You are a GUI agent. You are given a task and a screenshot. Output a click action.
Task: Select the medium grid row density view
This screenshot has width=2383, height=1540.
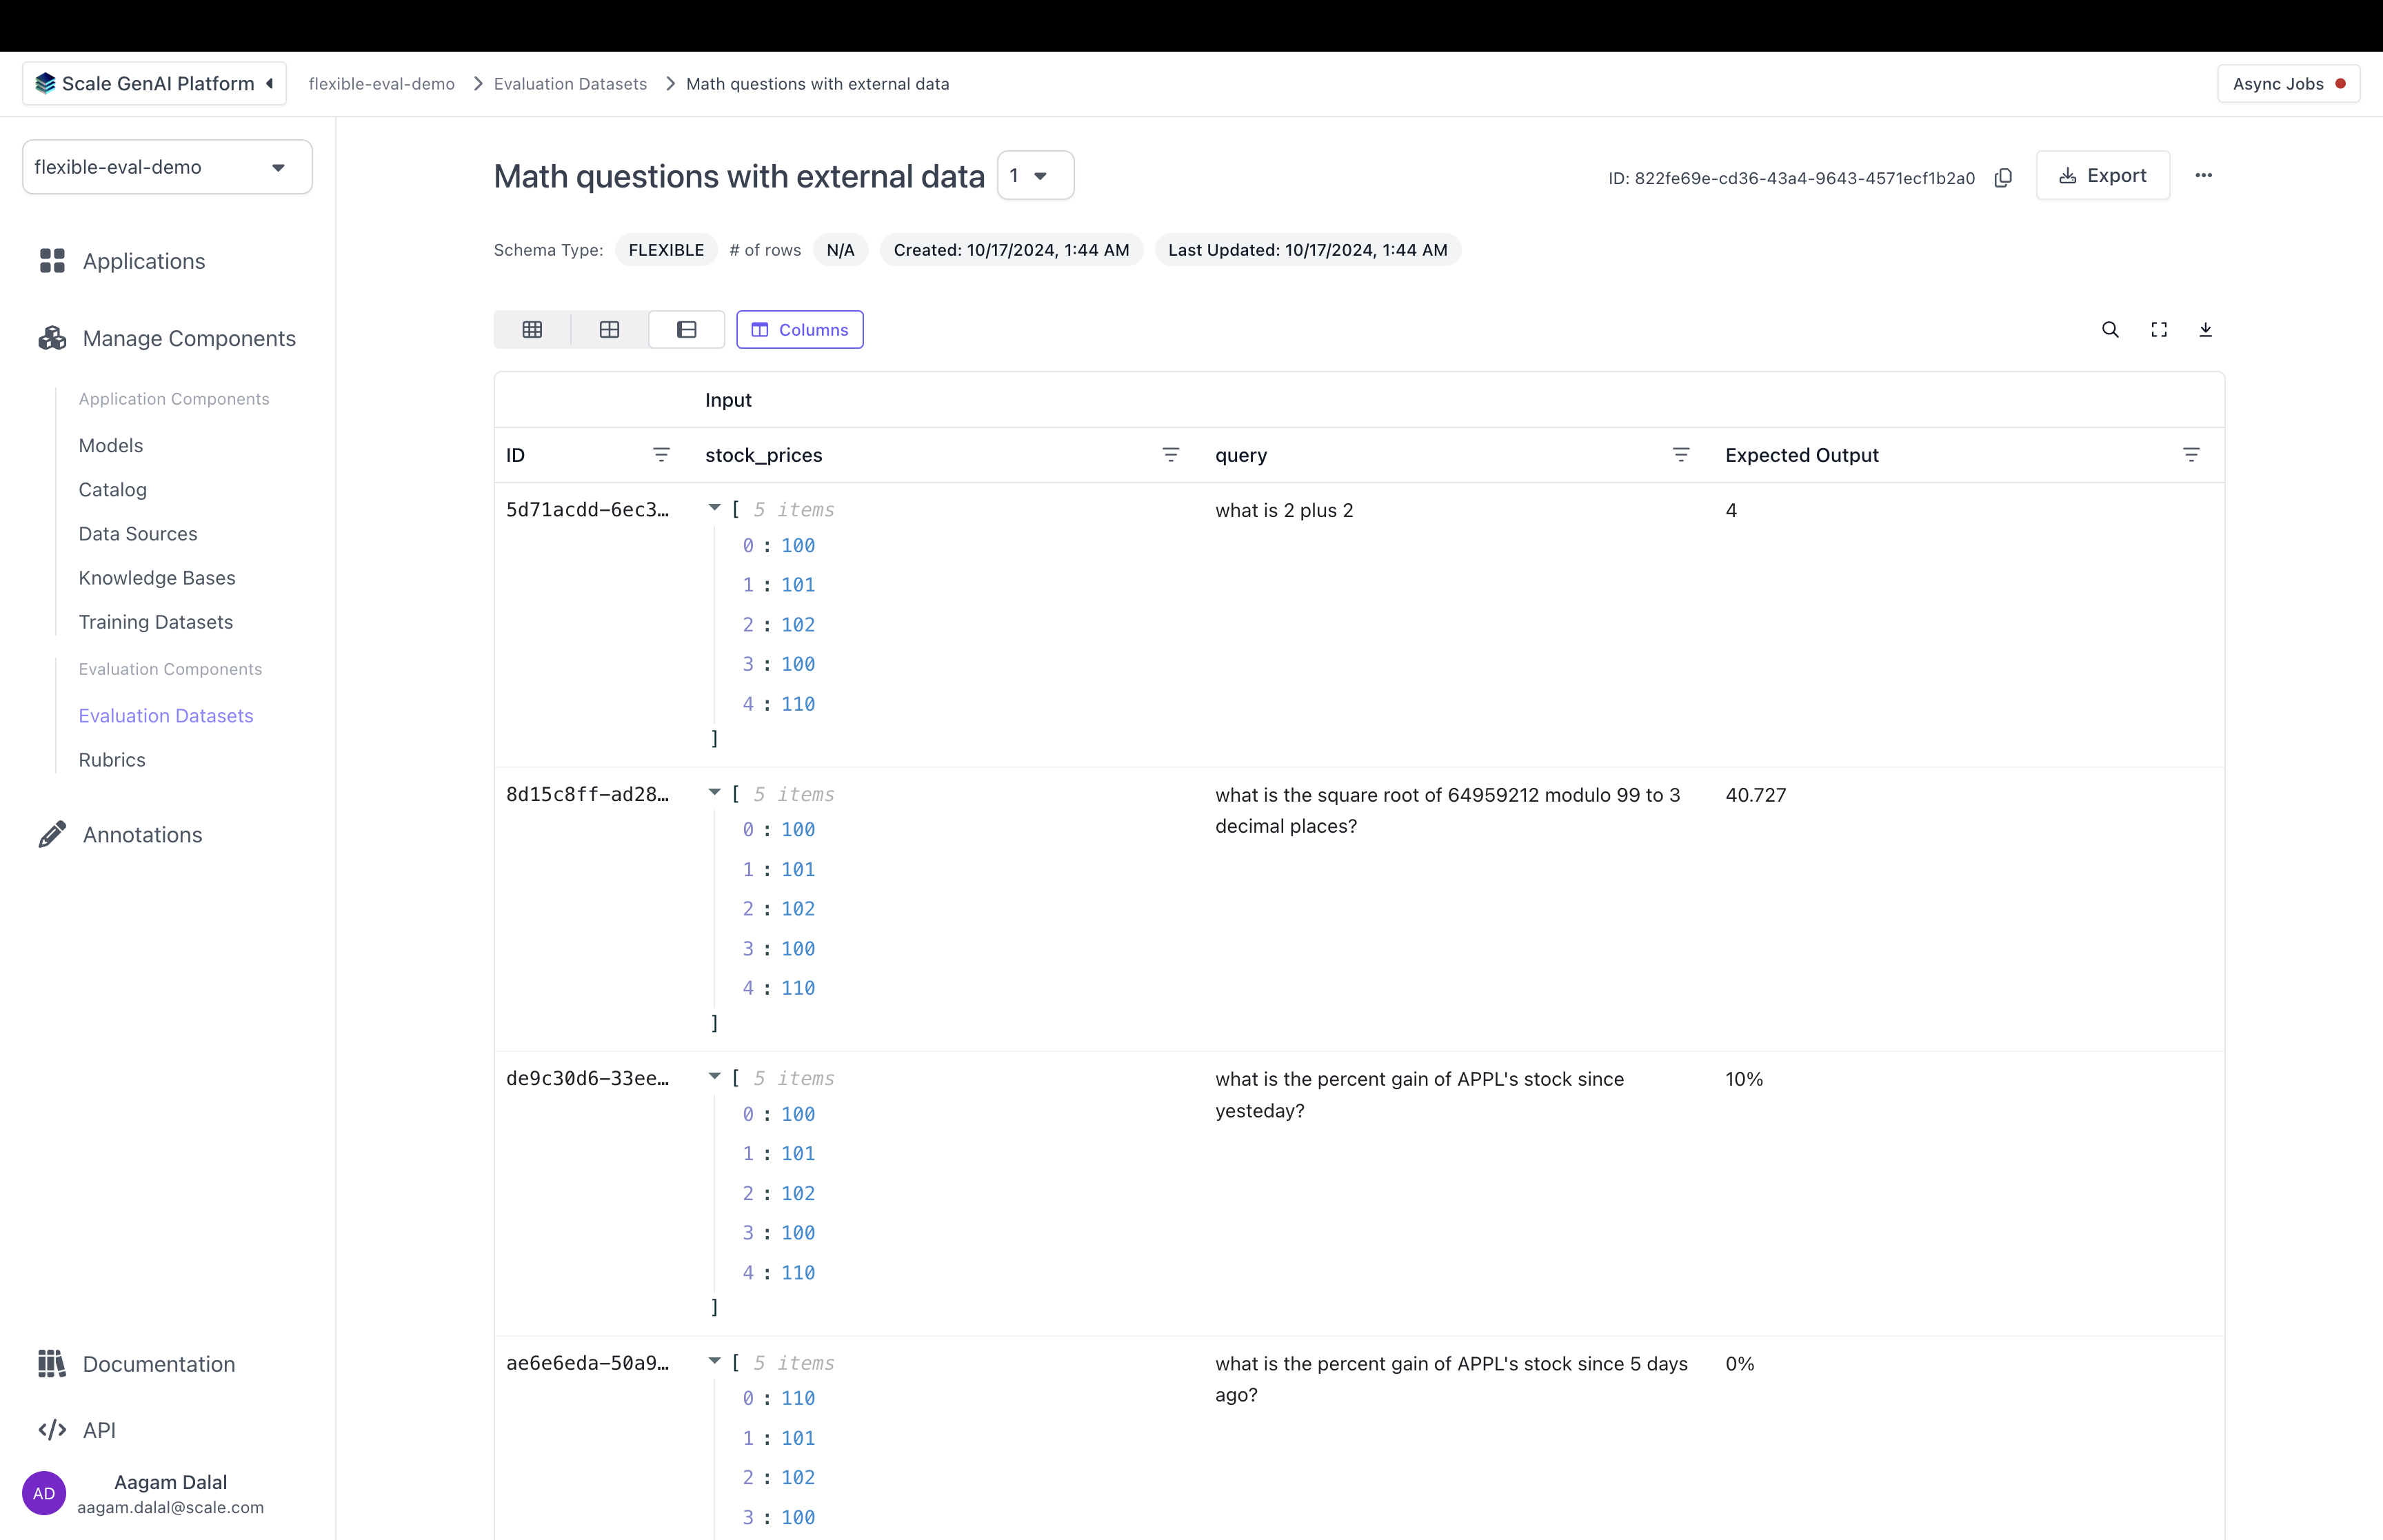[609, 330]
